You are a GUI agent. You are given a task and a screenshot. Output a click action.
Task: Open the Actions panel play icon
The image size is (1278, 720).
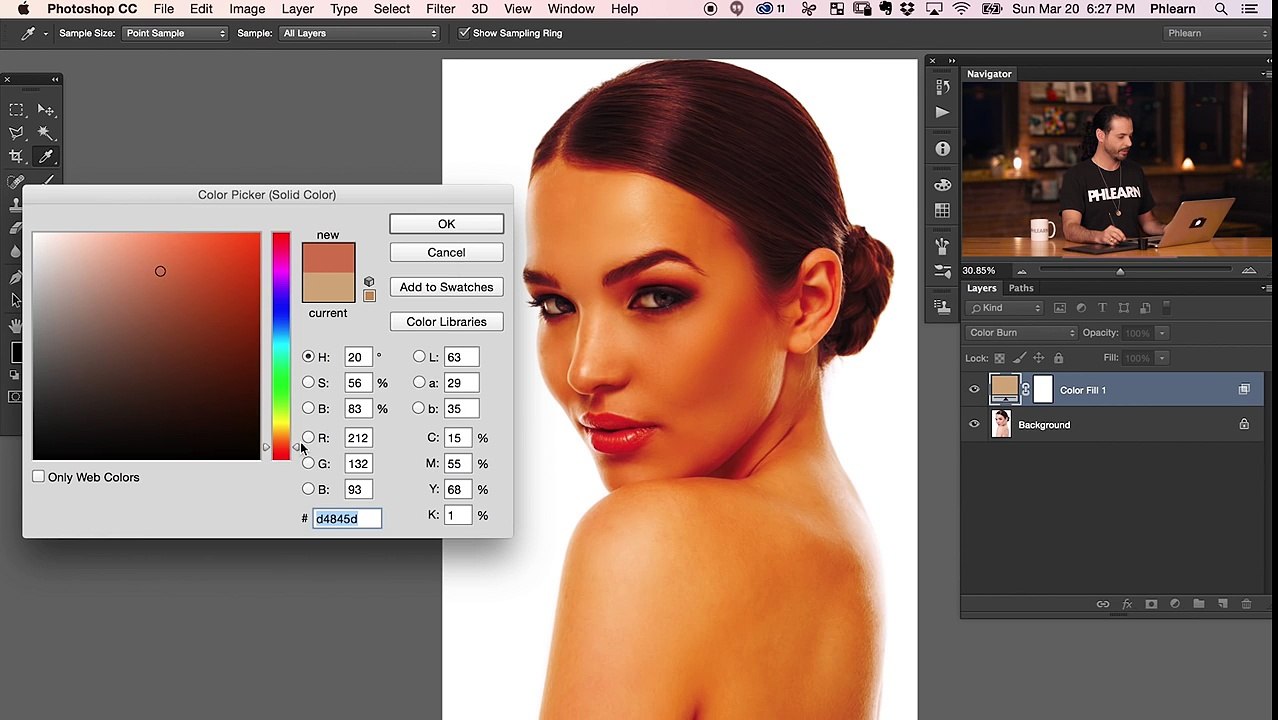(x=942, y=113)
